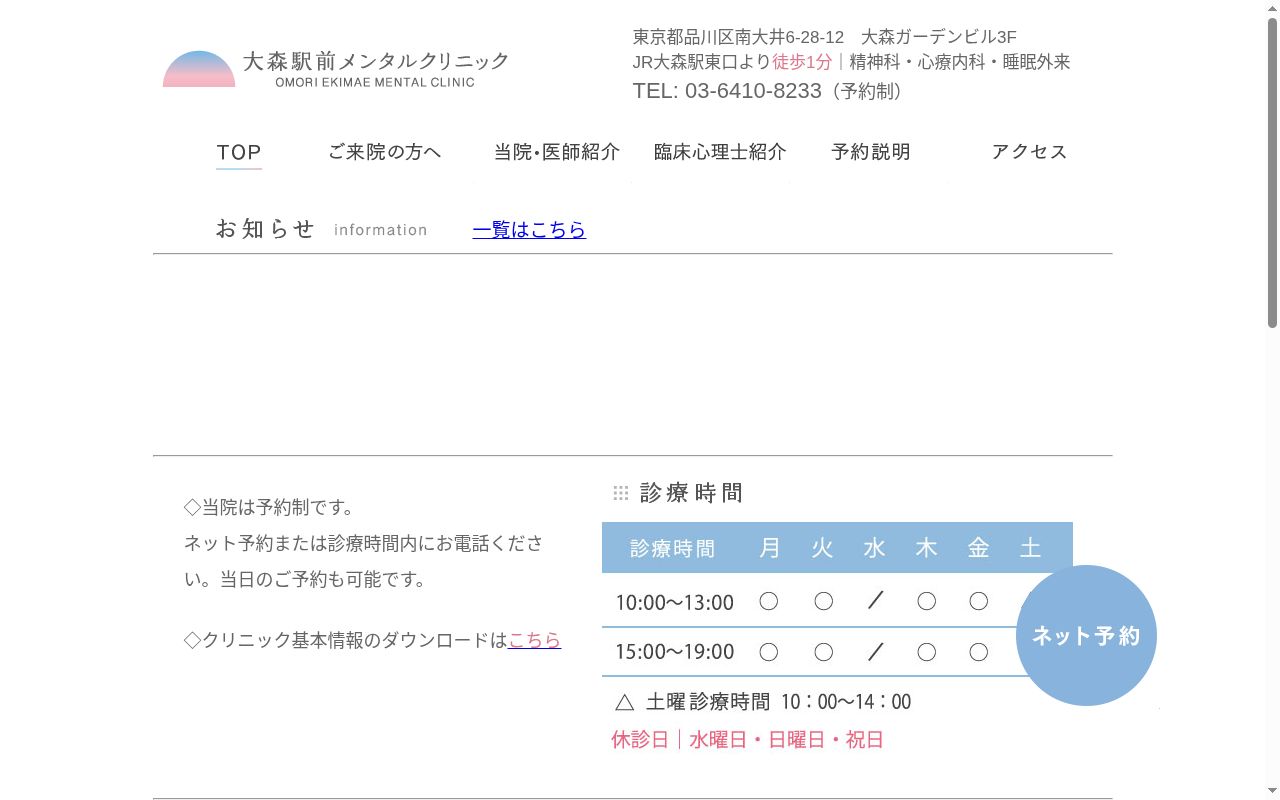Click the 土 column header
The width and height of the screenshot is (1280, 800).
(x=1031, y=548)
